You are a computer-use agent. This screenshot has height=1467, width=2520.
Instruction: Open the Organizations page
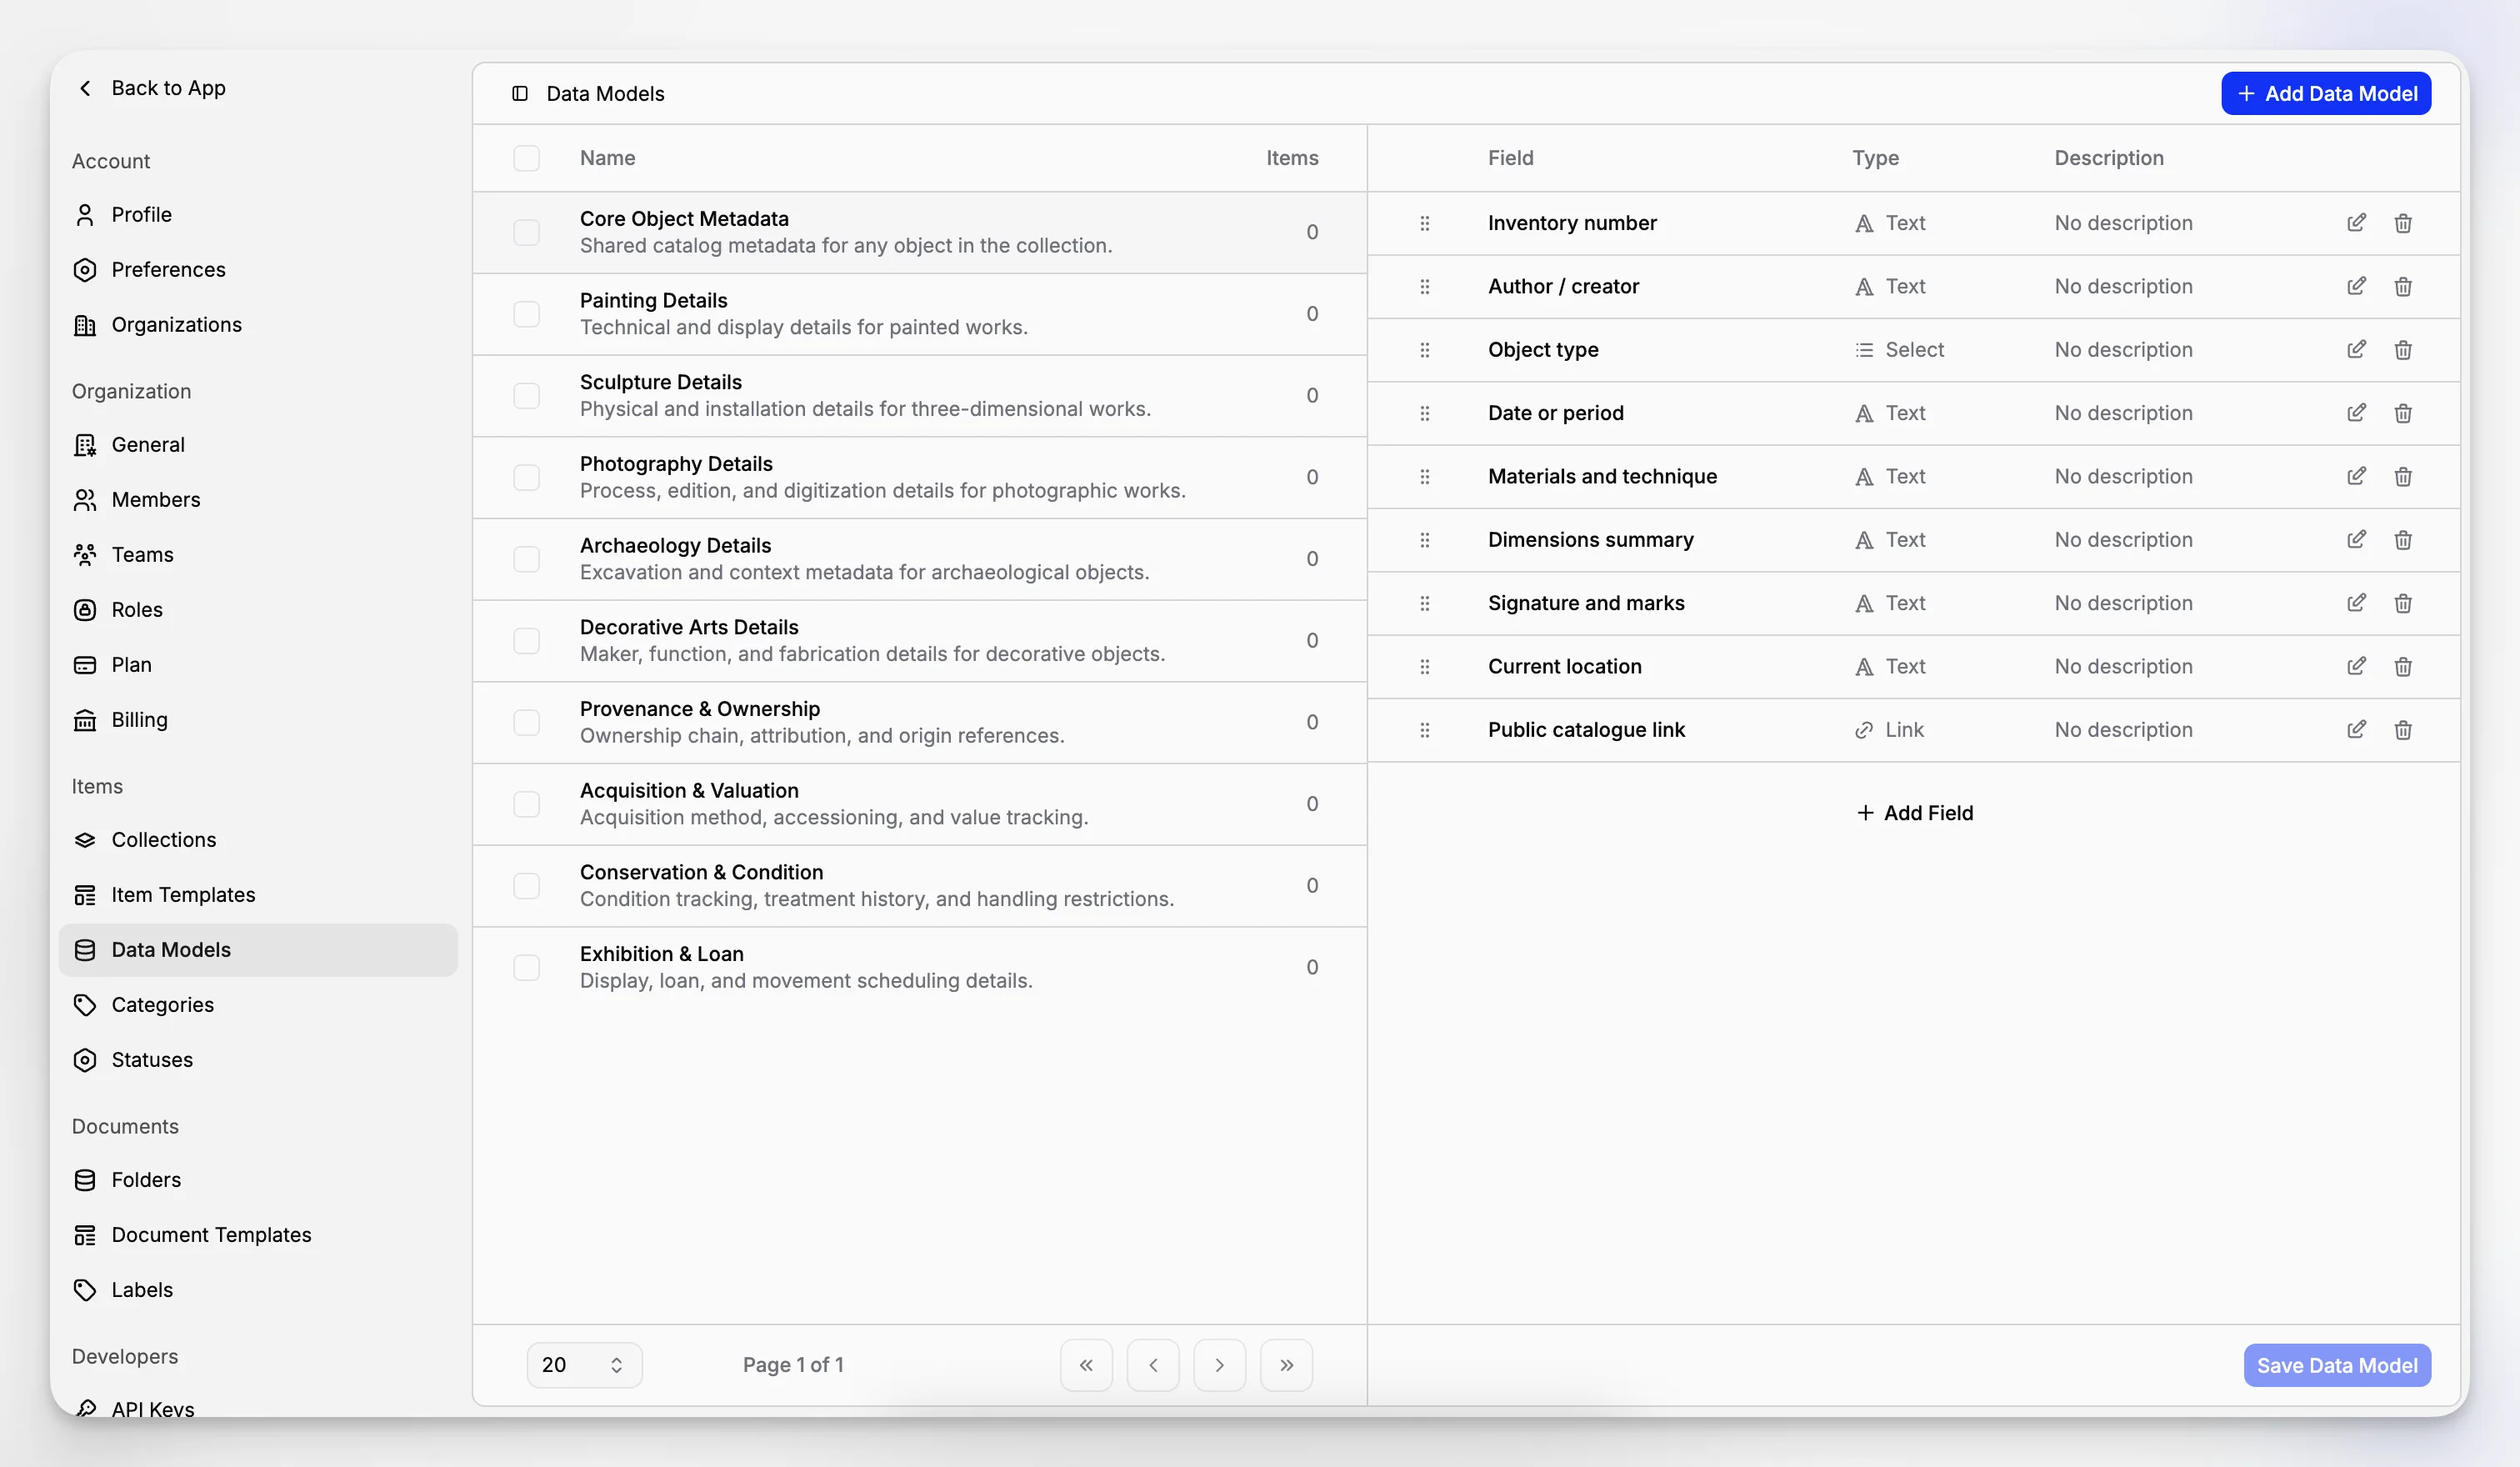click(x=258, y=324)
